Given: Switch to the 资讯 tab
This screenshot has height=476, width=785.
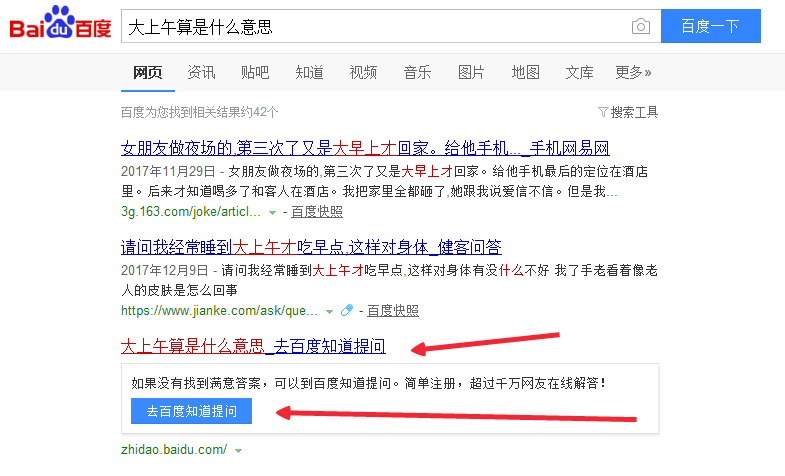Looking at the screenshot, I should tap(201, 73).
